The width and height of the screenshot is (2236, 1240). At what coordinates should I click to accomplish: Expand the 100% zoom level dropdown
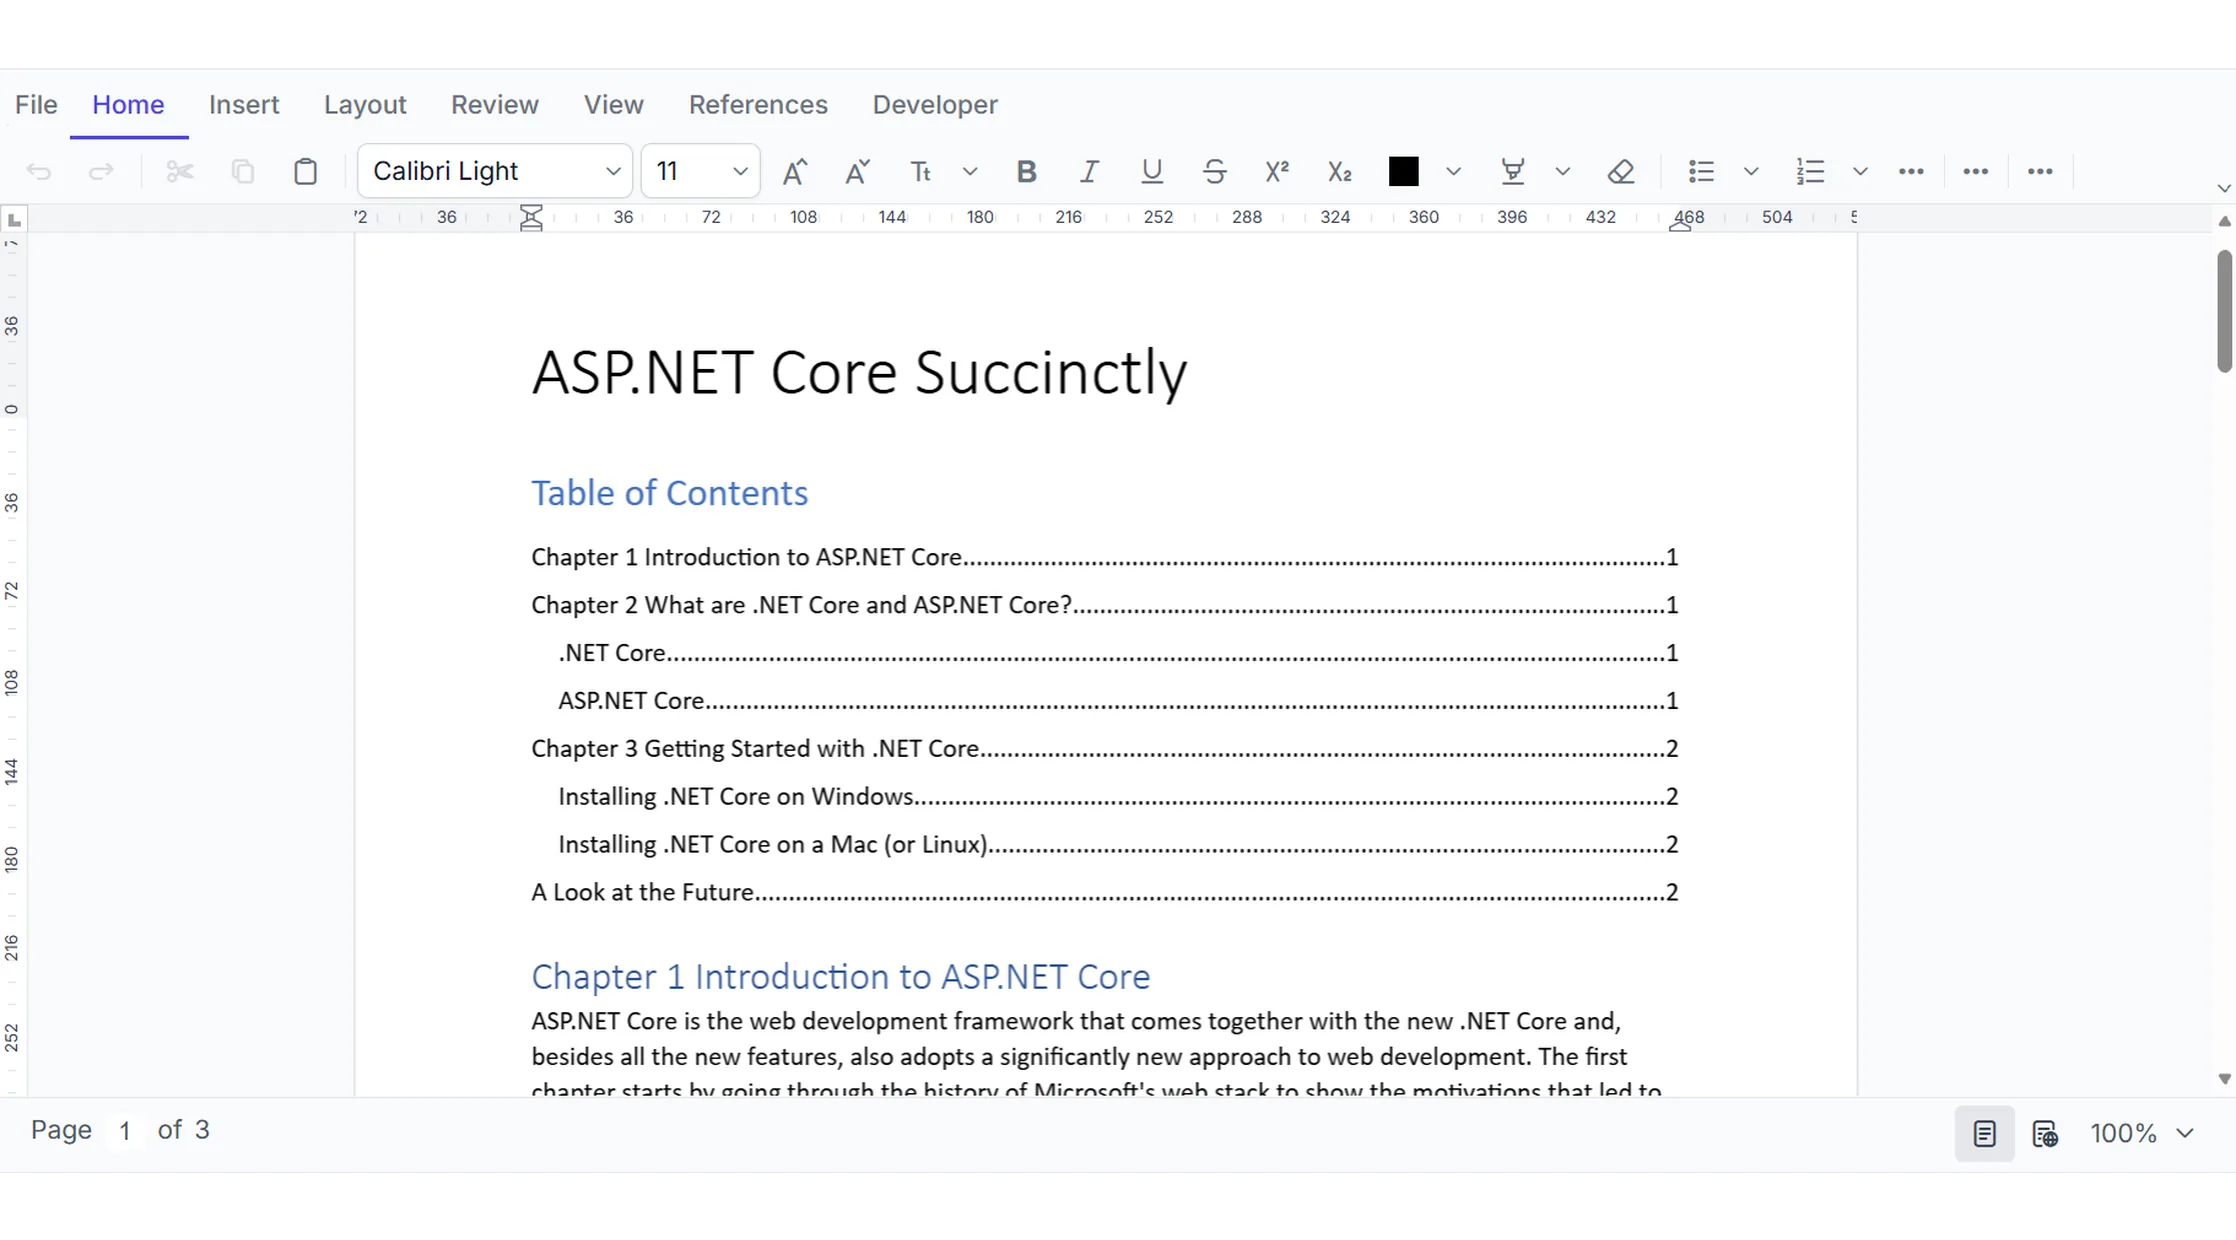2141,1133
